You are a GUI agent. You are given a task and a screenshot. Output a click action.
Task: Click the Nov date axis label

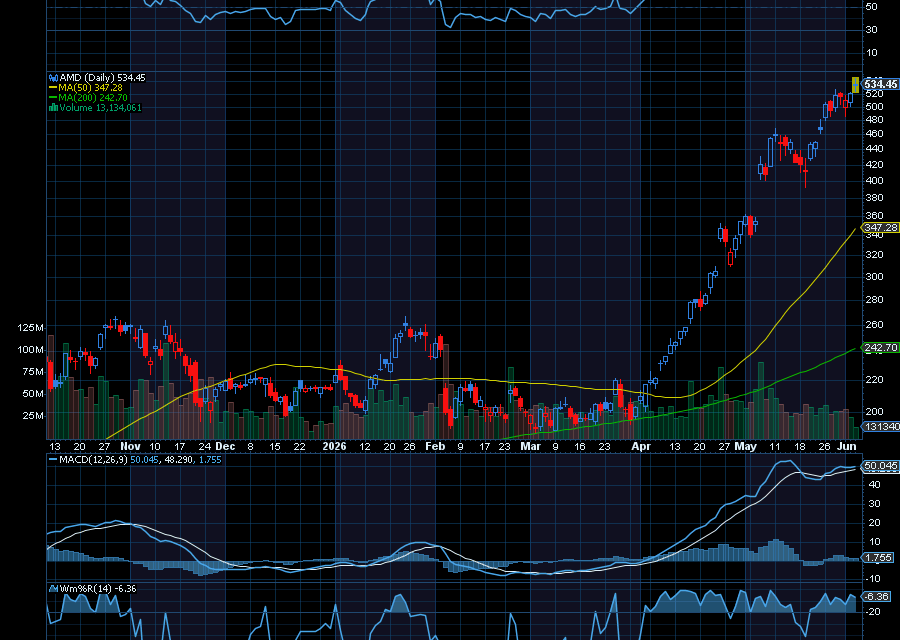coord(130,446)
